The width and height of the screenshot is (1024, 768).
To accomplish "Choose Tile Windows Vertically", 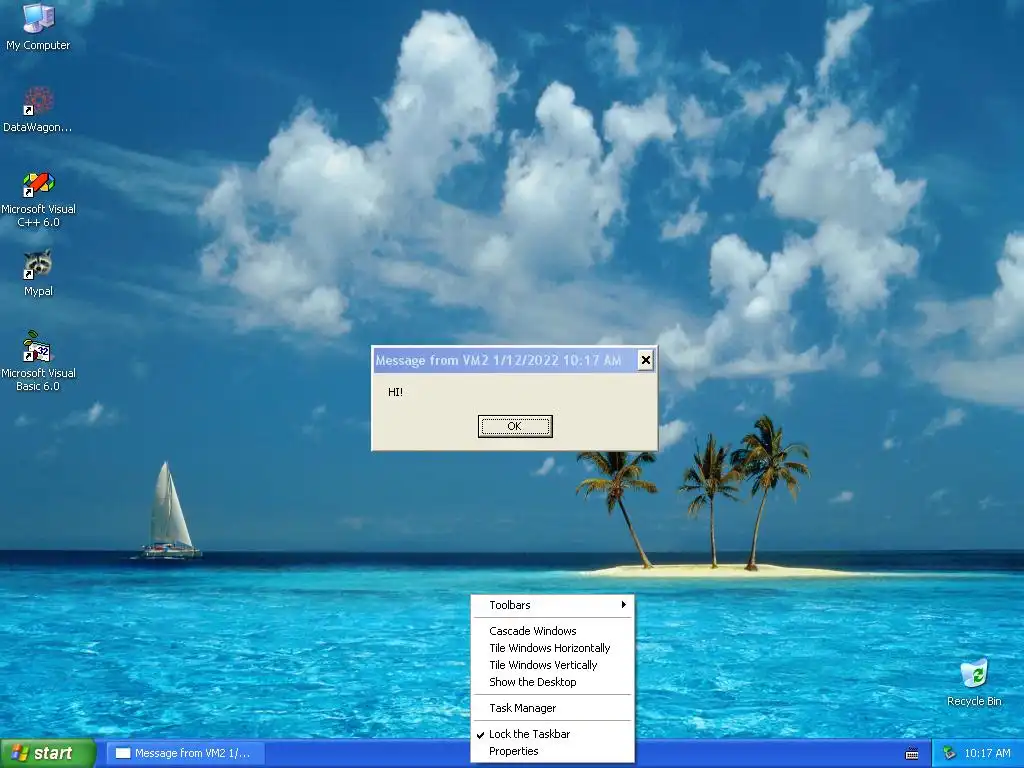I will (x=552, y=665).
